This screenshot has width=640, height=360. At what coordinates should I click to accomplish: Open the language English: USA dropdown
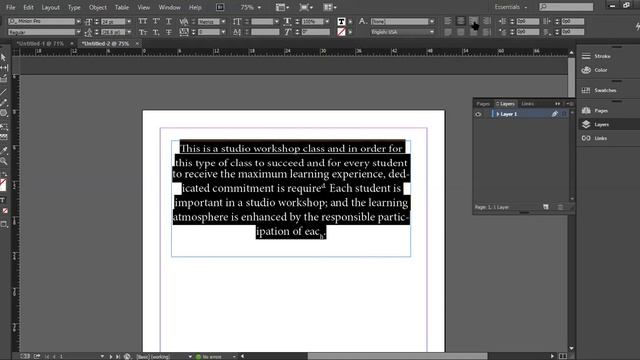point(432,32)
